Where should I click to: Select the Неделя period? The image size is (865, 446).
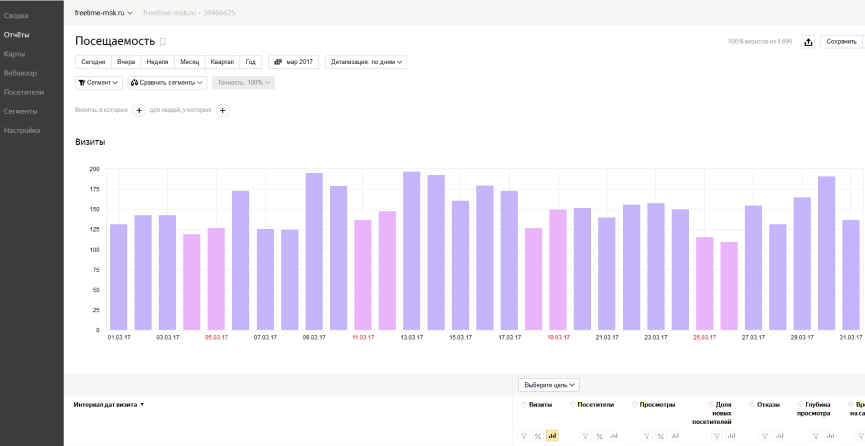(x=158, y=62)
